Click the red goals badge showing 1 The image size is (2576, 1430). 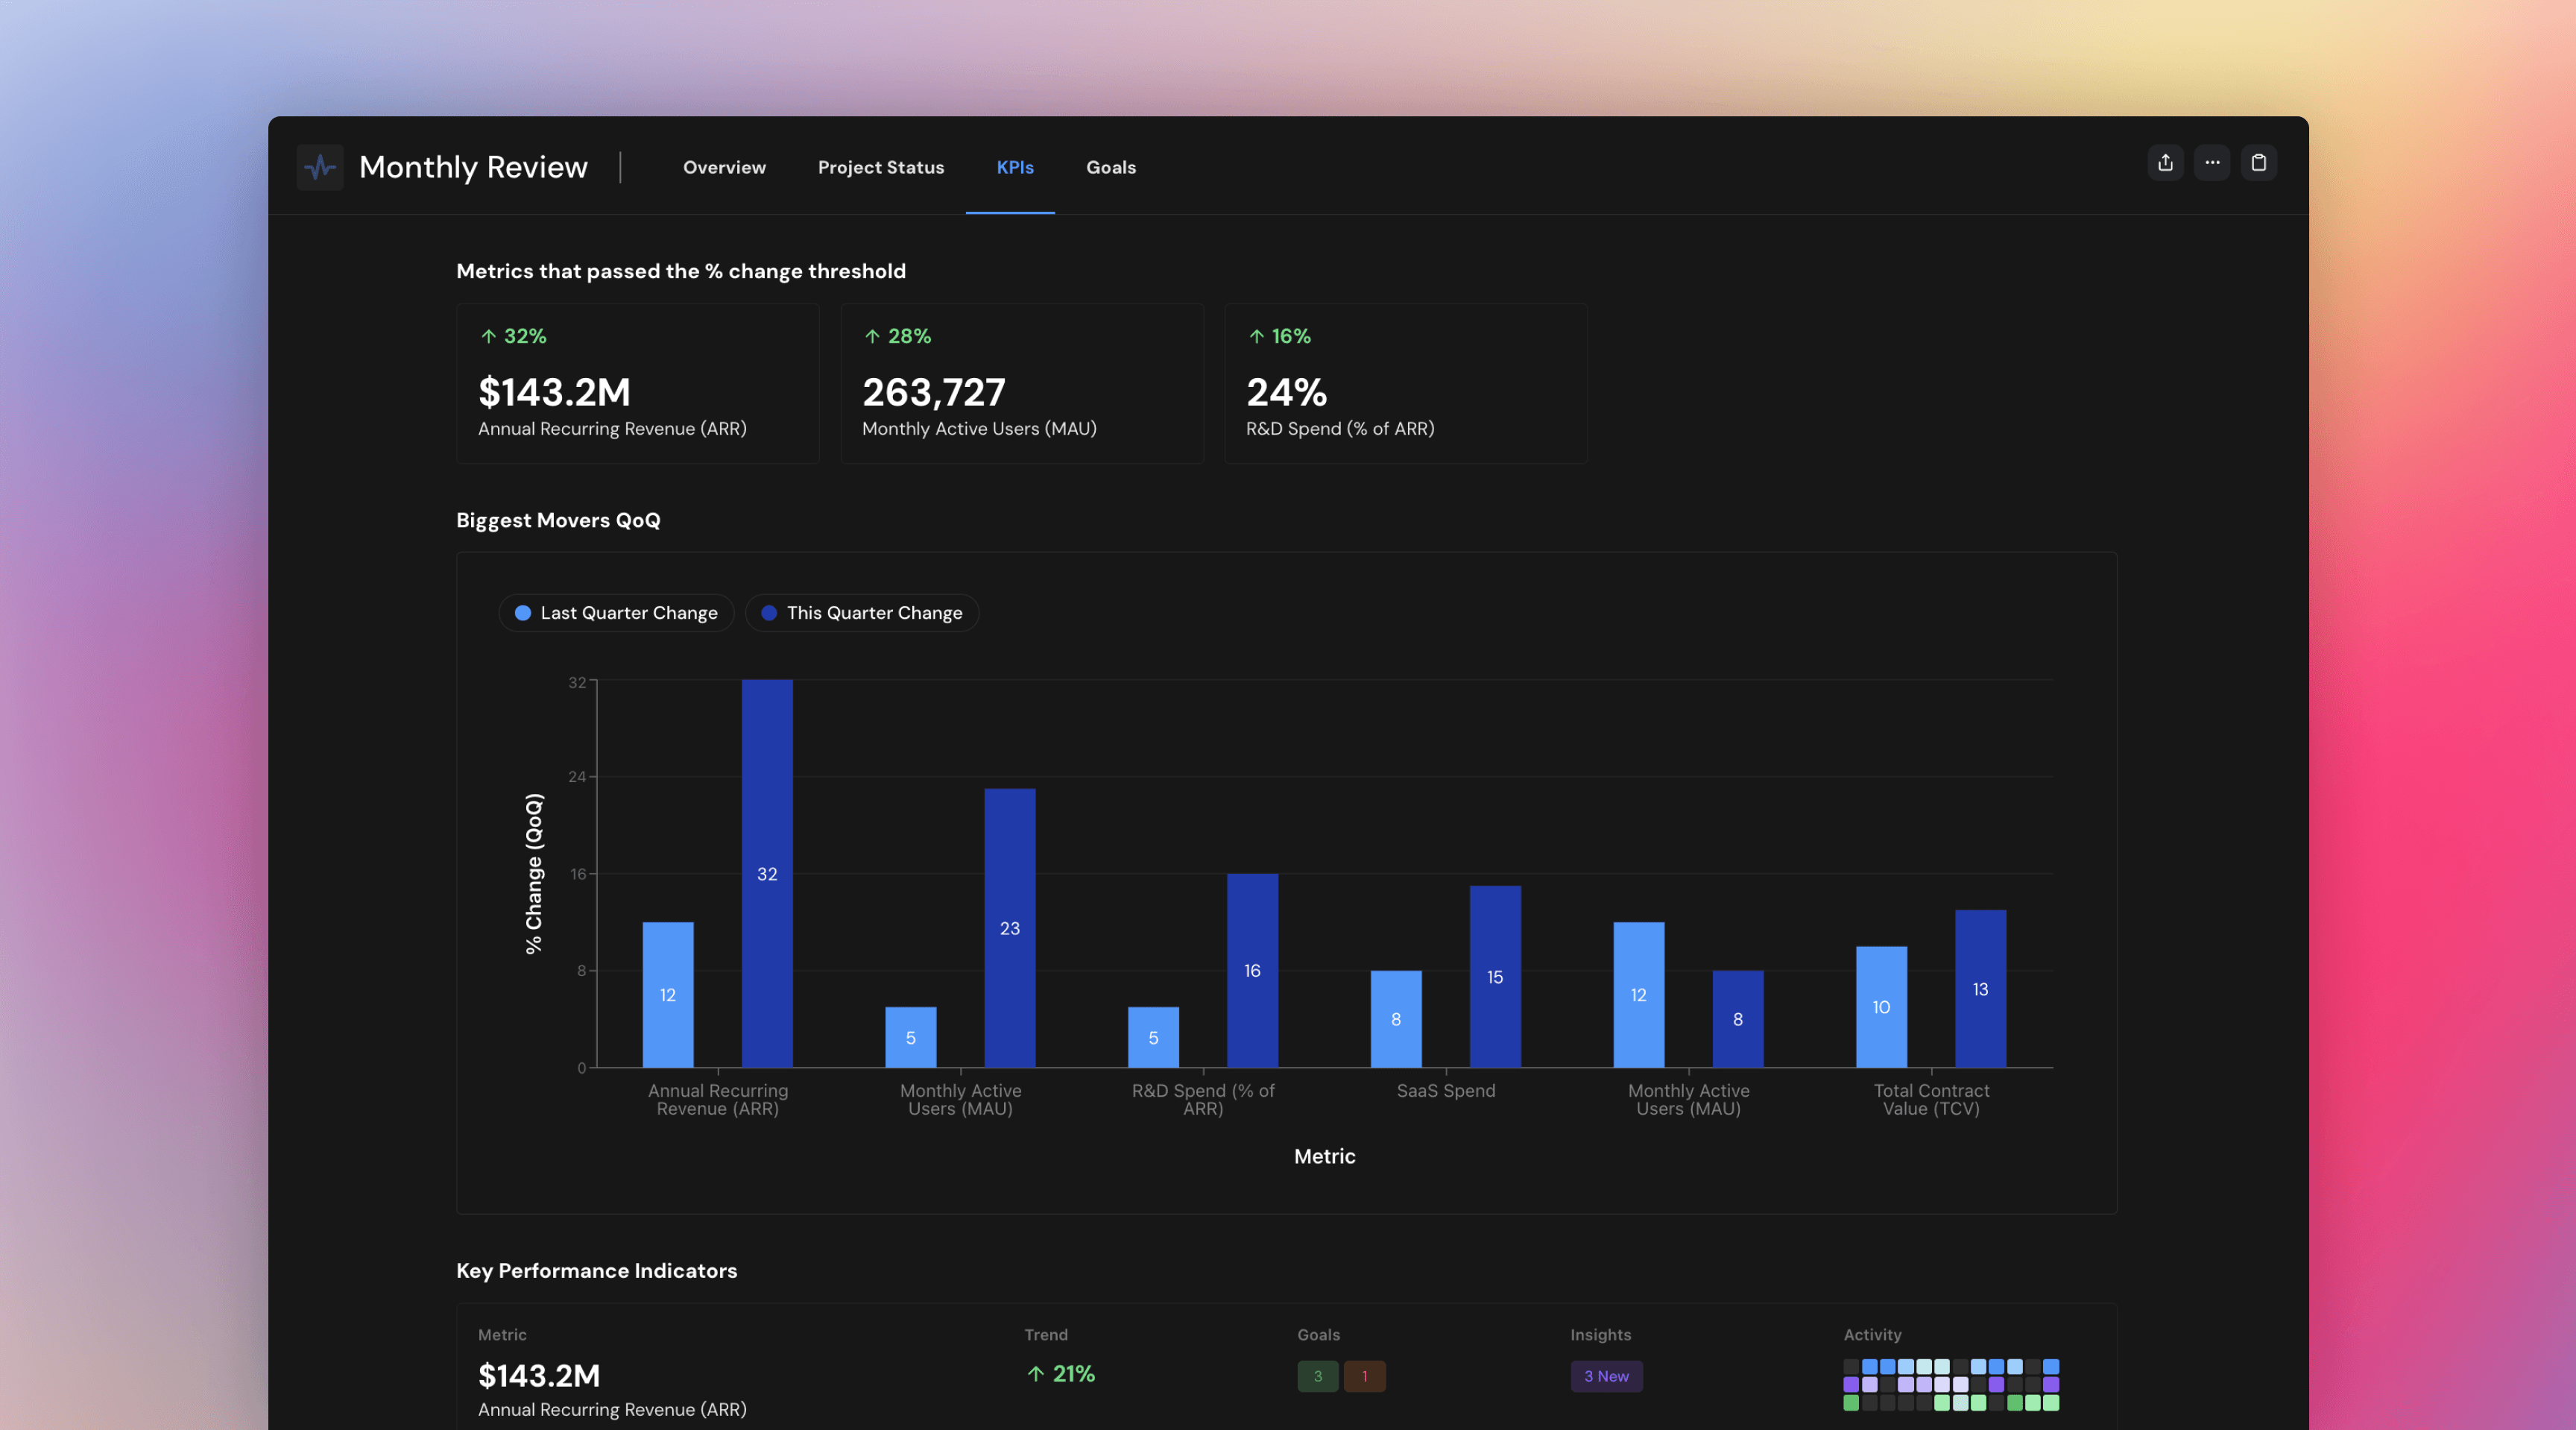click(x=1364, y=1376)
